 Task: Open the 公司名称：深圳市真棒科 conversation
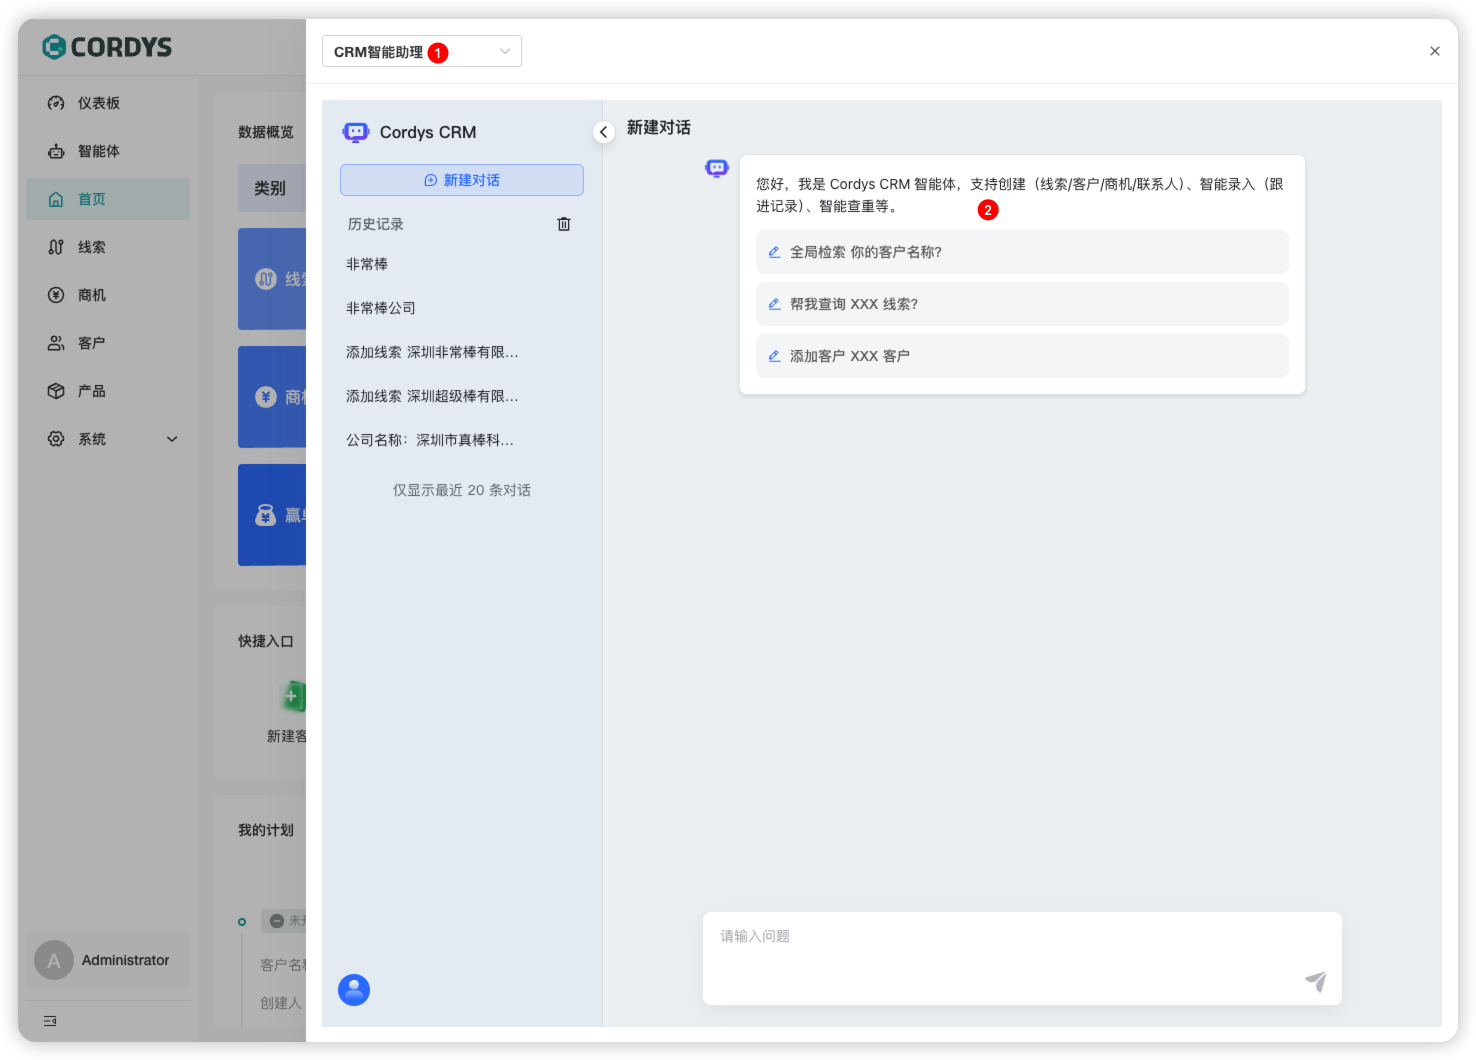point(430,440)
